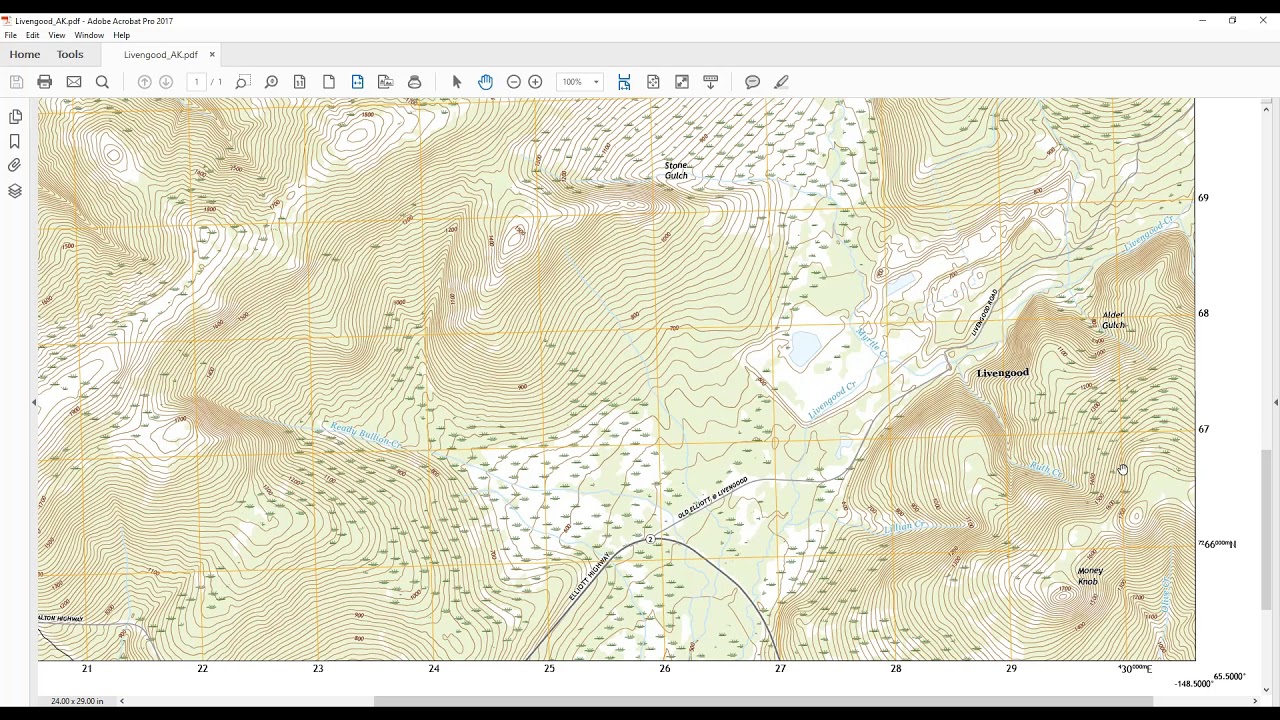
Task: Select the Hand pan tool
Action: coord(486,82)
